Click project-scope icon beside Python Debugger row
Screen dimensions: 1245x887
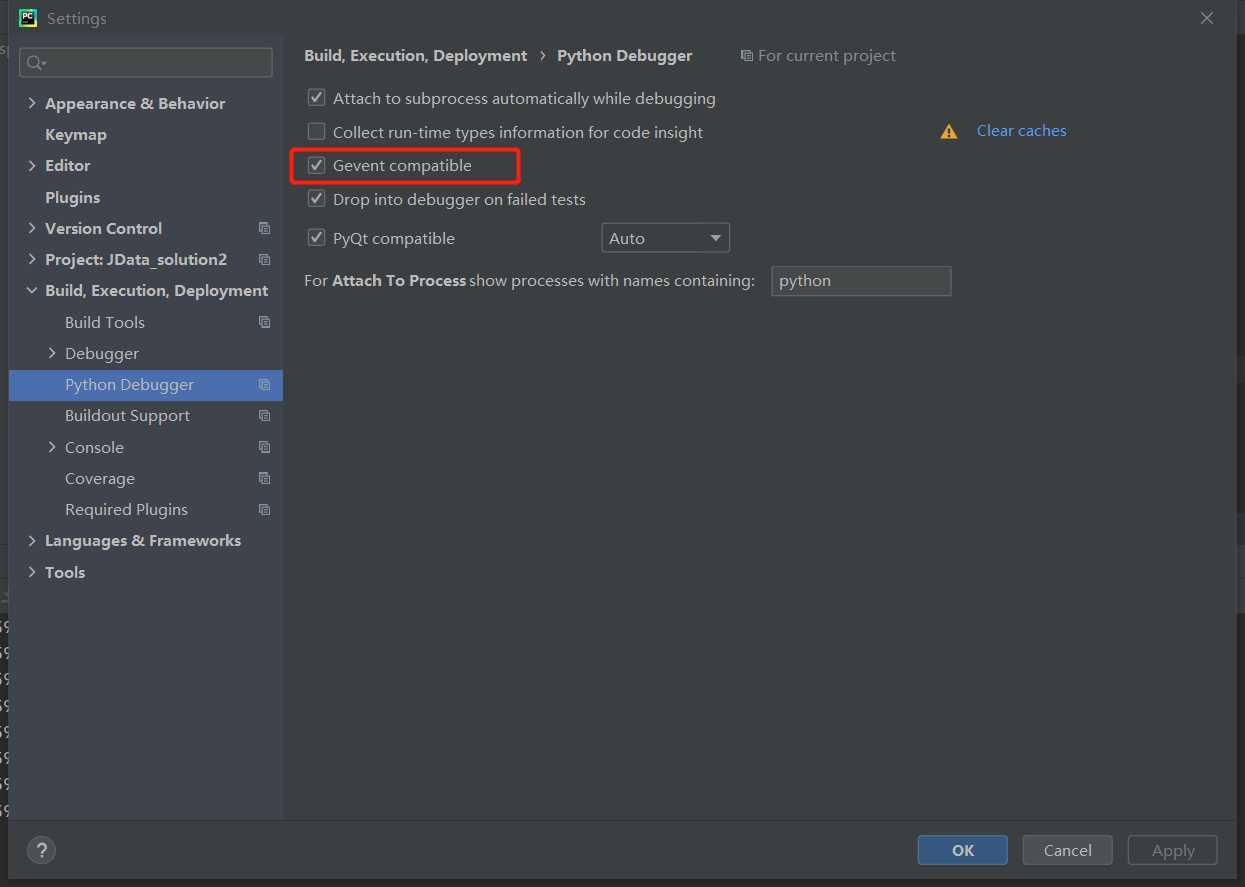click(264, 384)
